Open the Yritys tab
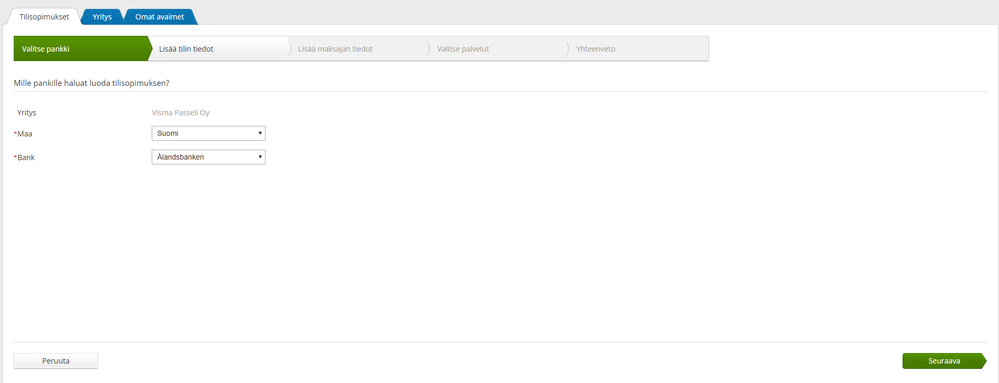 pyautogui.click(x=102, y=17)
